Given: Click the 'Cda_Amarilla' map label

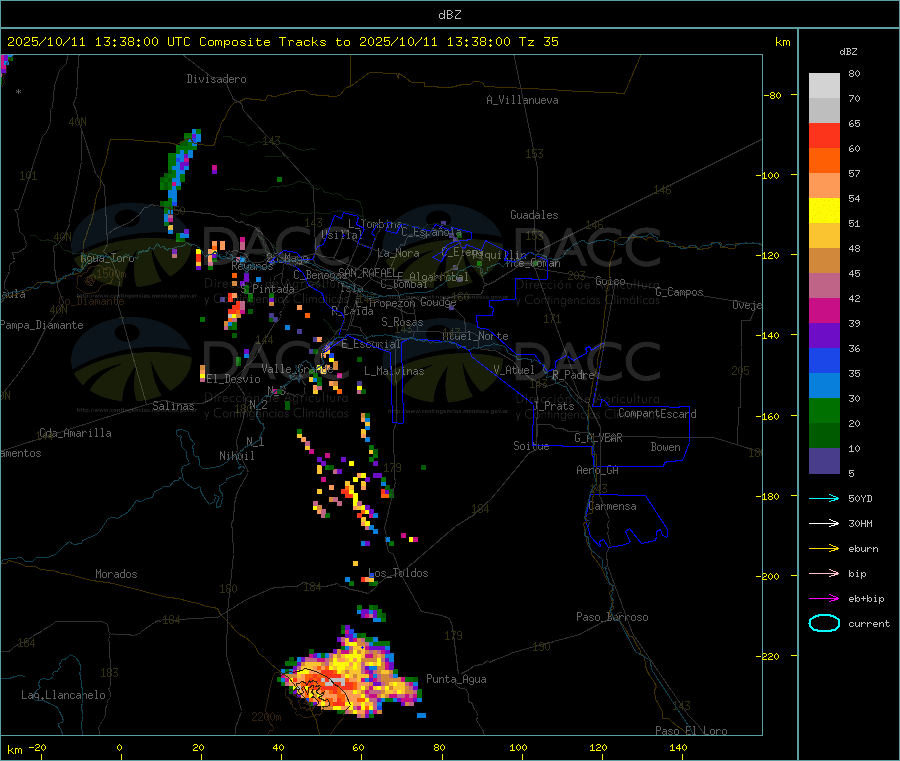Looking at the screenshot, I should point(75,433).
